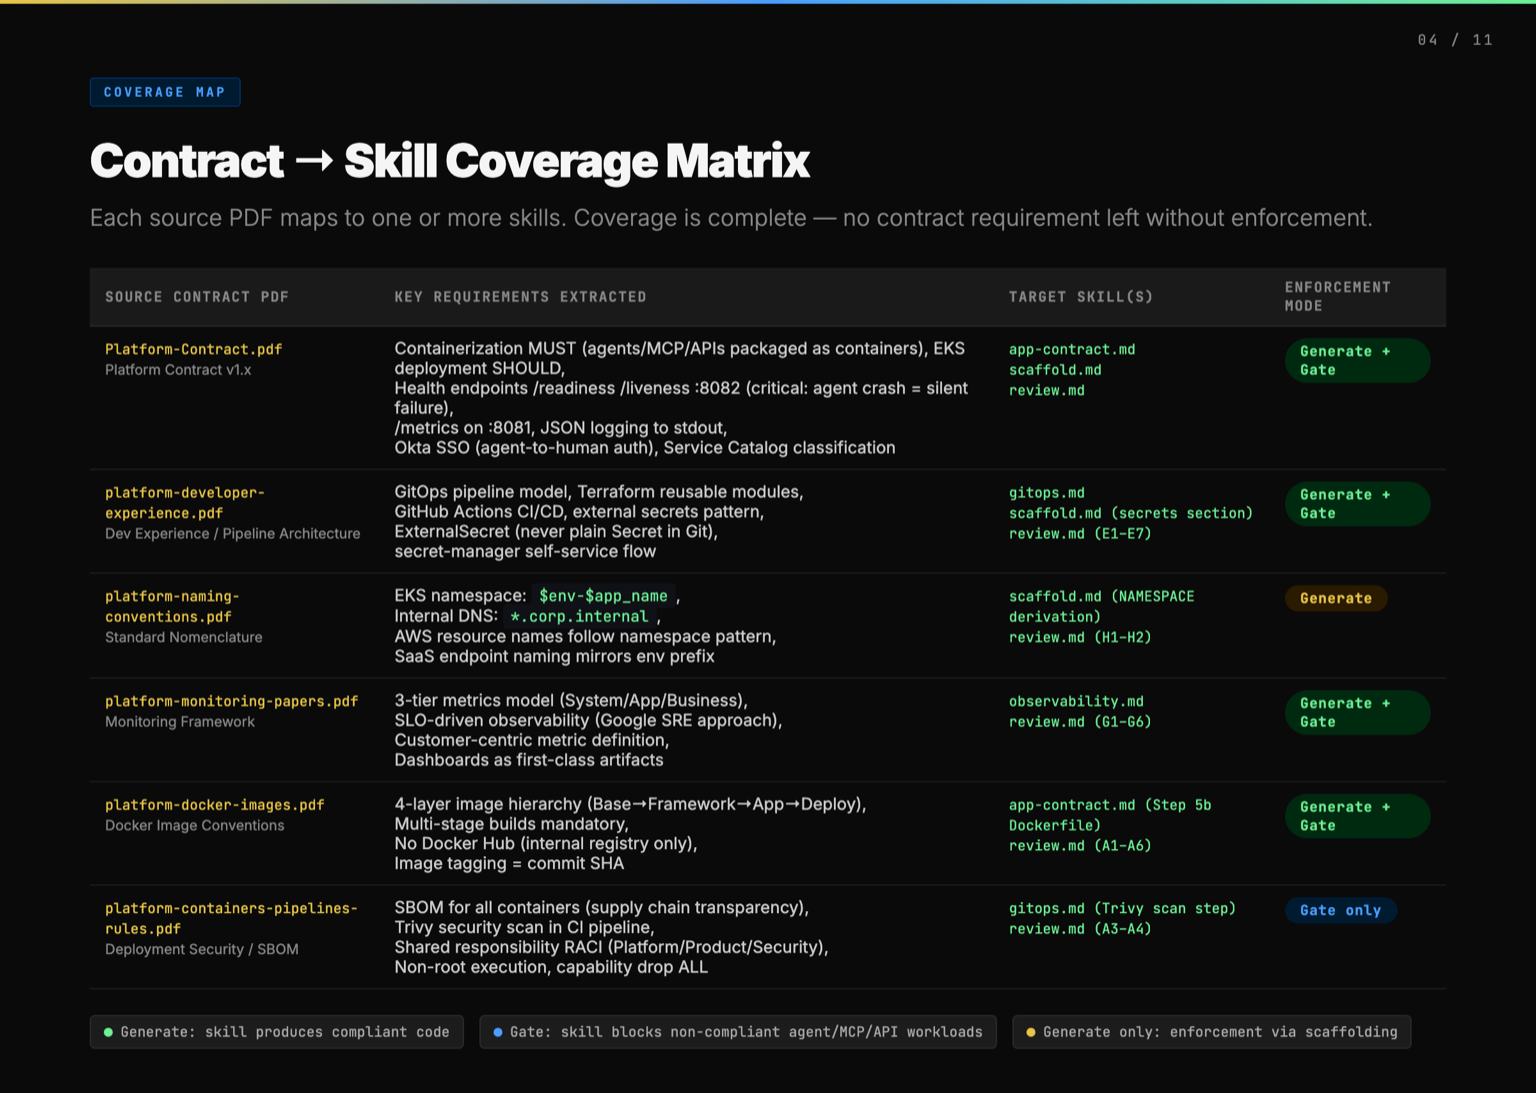
Task: Click the TARGET SKILL(S) column header
Action: pyautogui.click(x=1081, y=297)
